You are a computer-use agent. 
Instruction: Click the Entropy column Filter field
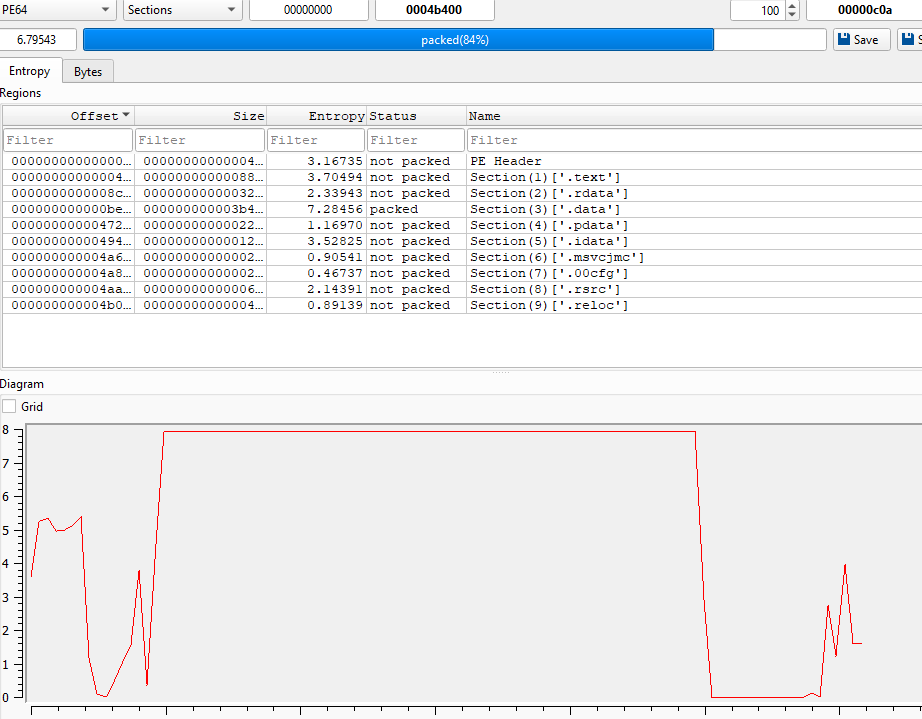[x=316, y=140]
